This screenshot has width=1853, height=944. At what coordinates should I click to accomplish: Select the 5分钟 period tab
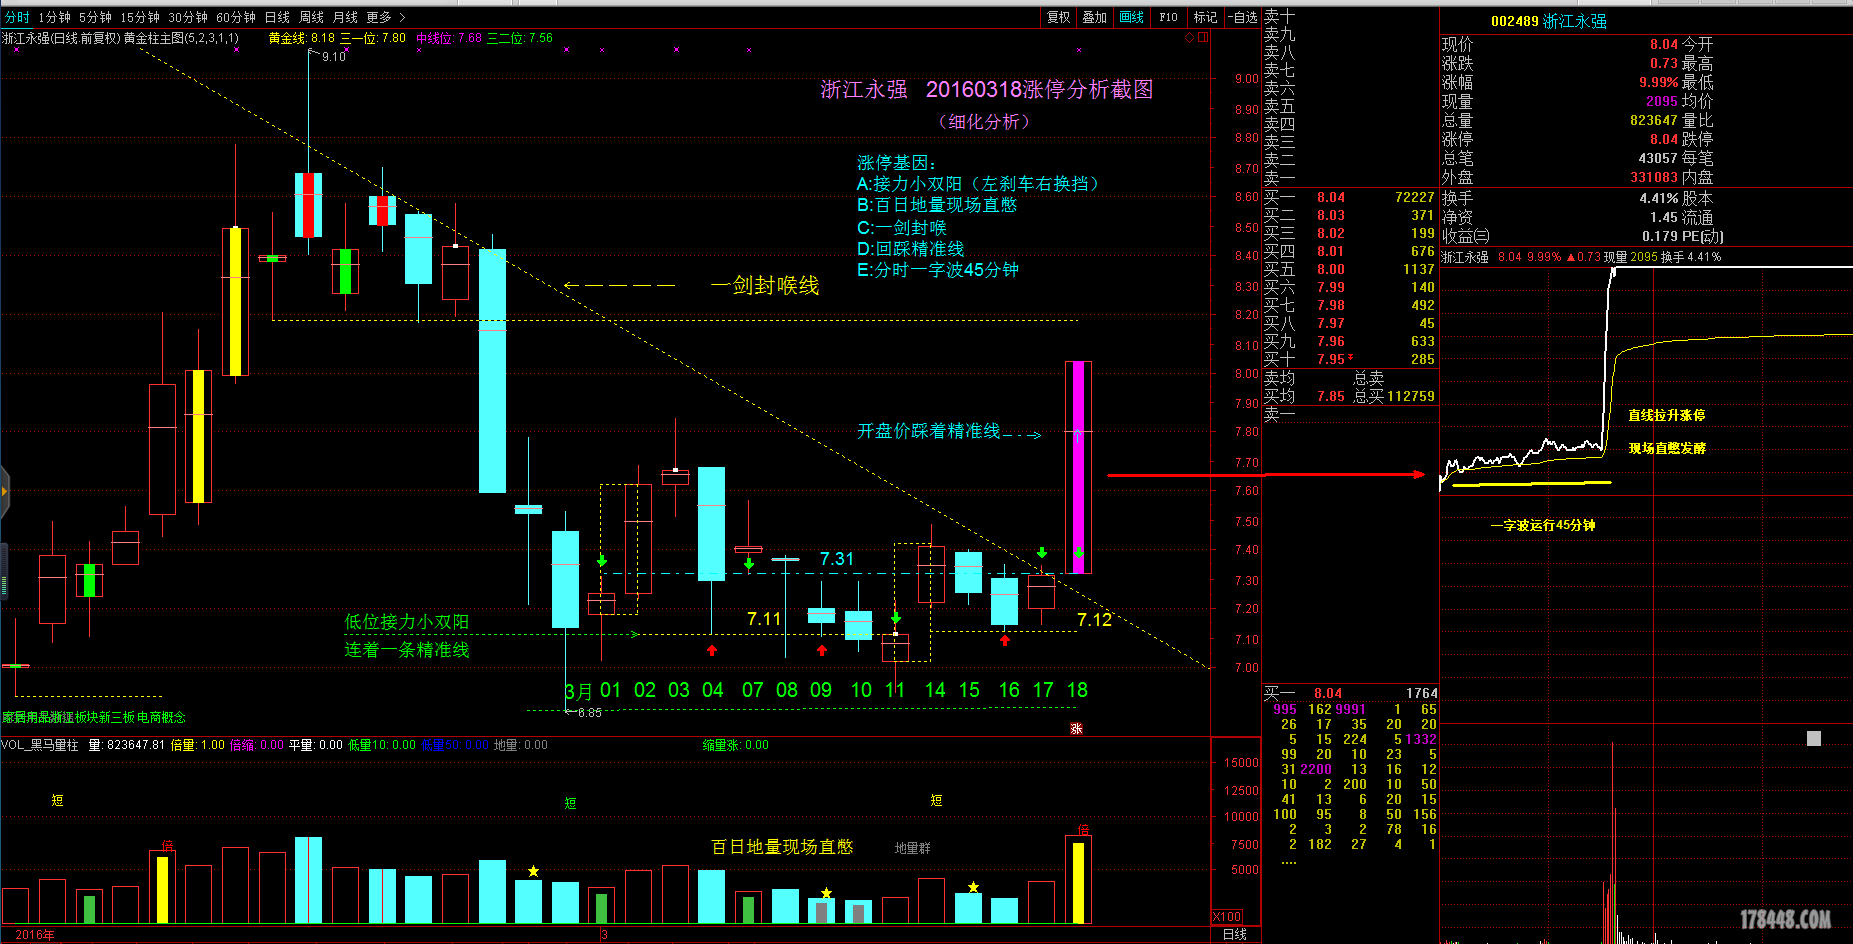[x=96, y=17]
